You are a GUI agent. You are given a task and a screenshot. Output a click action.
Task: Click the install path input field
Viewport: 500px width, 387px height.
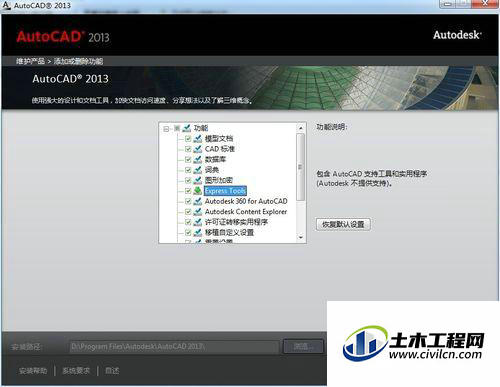coord(174,347)
